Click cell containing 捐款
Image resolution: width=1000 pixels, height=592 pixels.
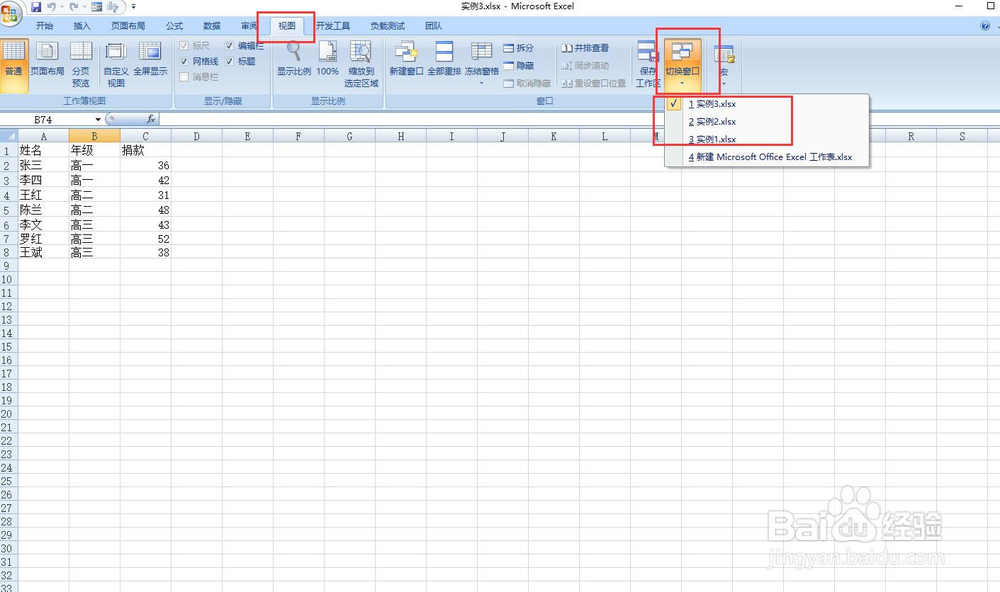tap(145, 151)
